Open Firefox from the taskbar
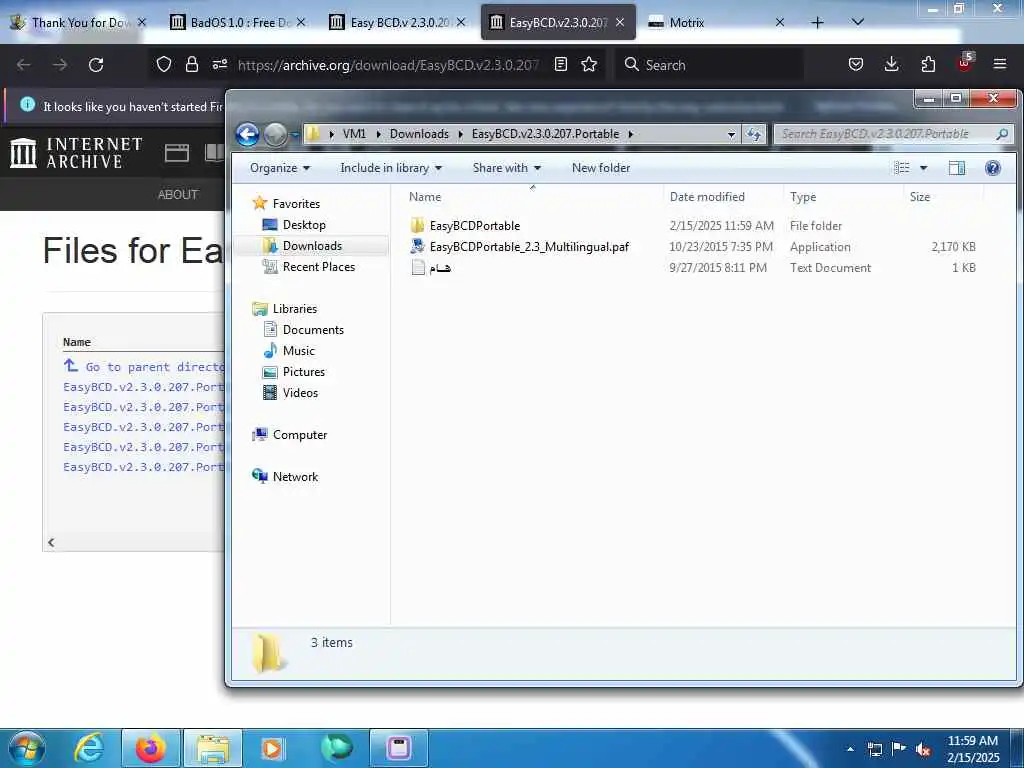 pos(151,748)
